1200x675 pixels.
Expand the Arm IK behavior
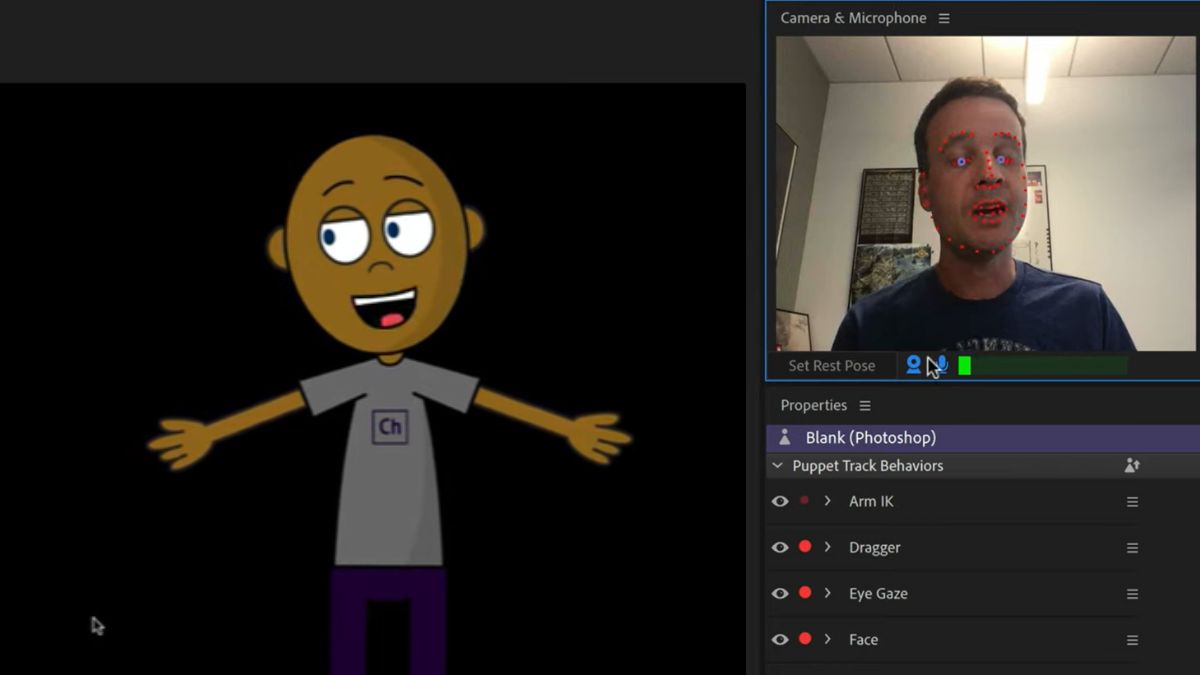point(828,501)
